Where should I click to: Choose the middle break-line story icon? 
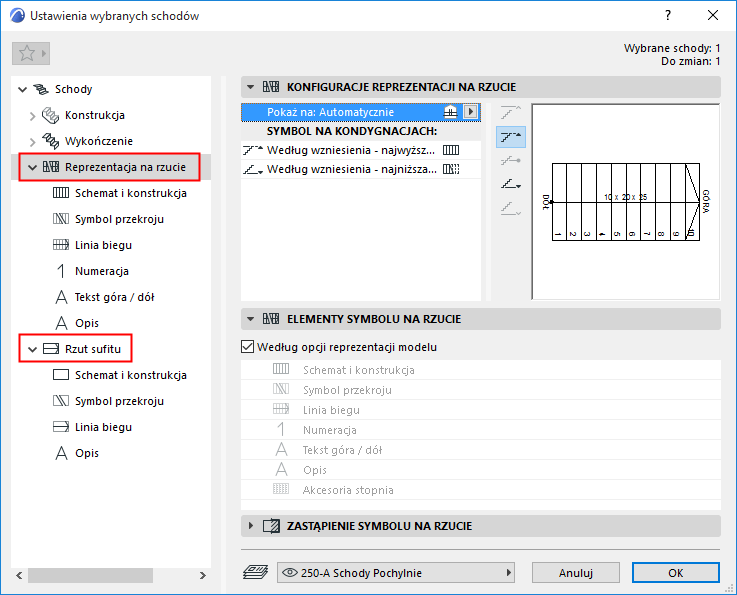pyautogui.click(x=510, y=161)
